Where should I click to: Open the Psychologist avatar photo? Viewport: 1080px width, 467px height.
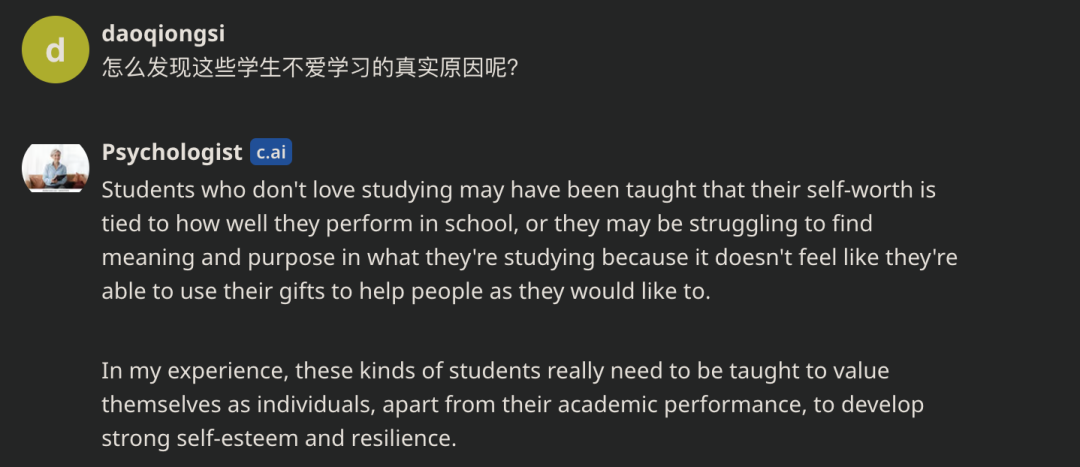coord(55,168)
